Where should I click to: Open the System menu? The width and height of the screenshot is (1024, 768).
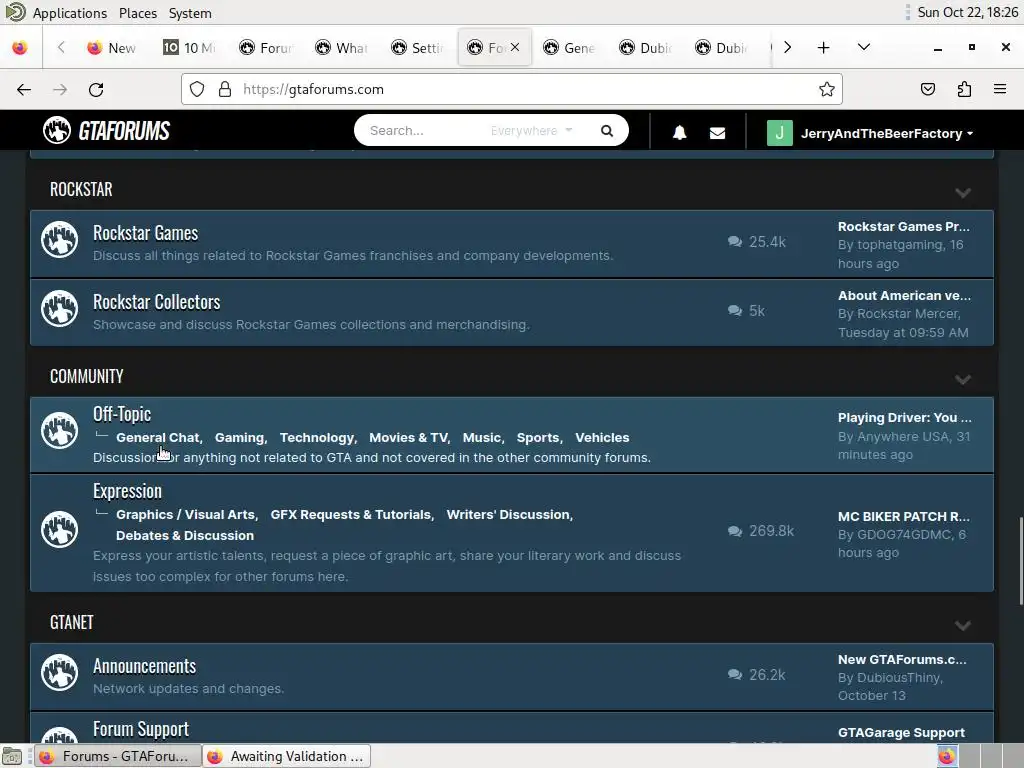190,13
